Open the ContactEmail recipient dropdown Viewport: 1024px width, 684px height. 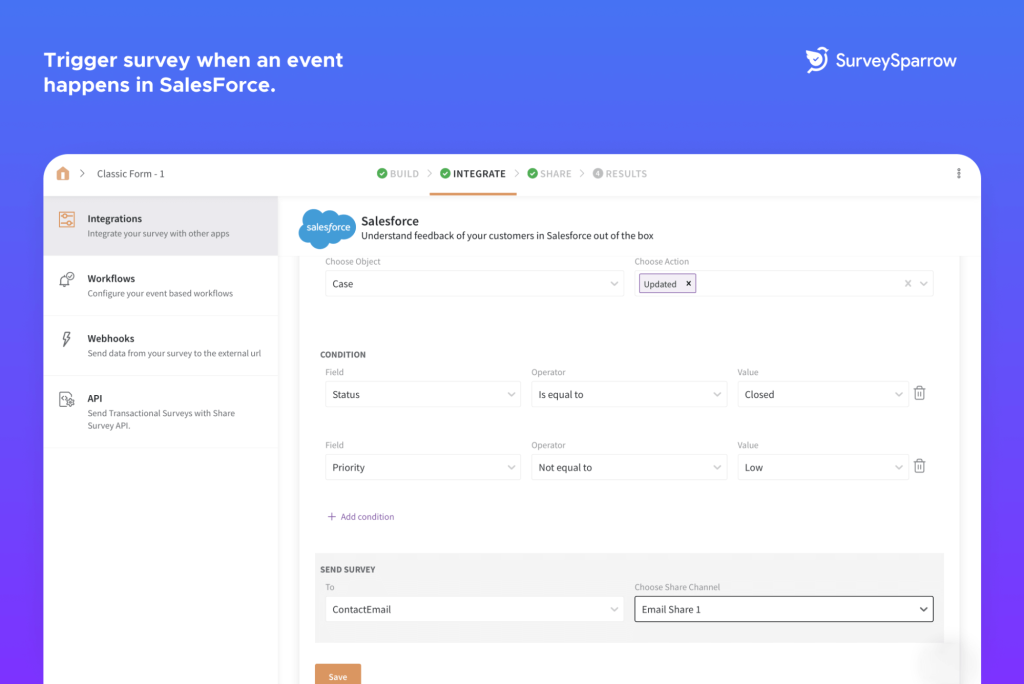[x=474, y=609]
